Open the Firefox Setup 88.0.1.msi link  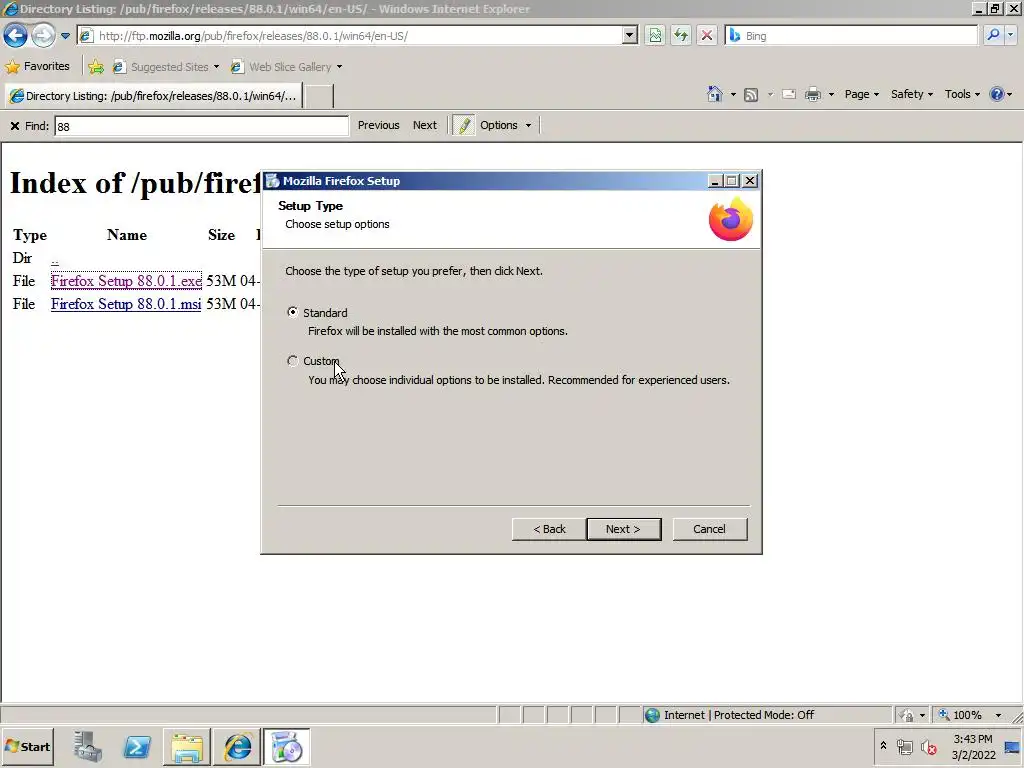(126, 304)
